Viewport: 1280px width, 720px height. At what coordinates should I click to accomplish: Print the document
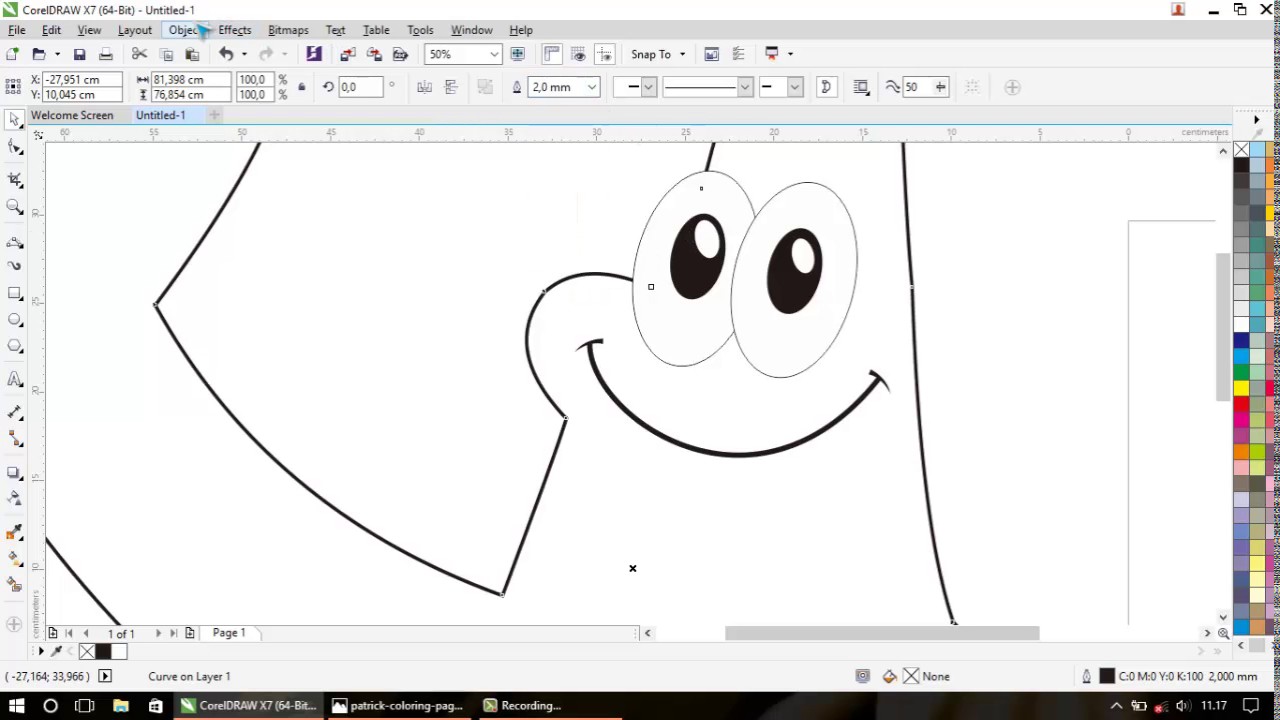106,54
